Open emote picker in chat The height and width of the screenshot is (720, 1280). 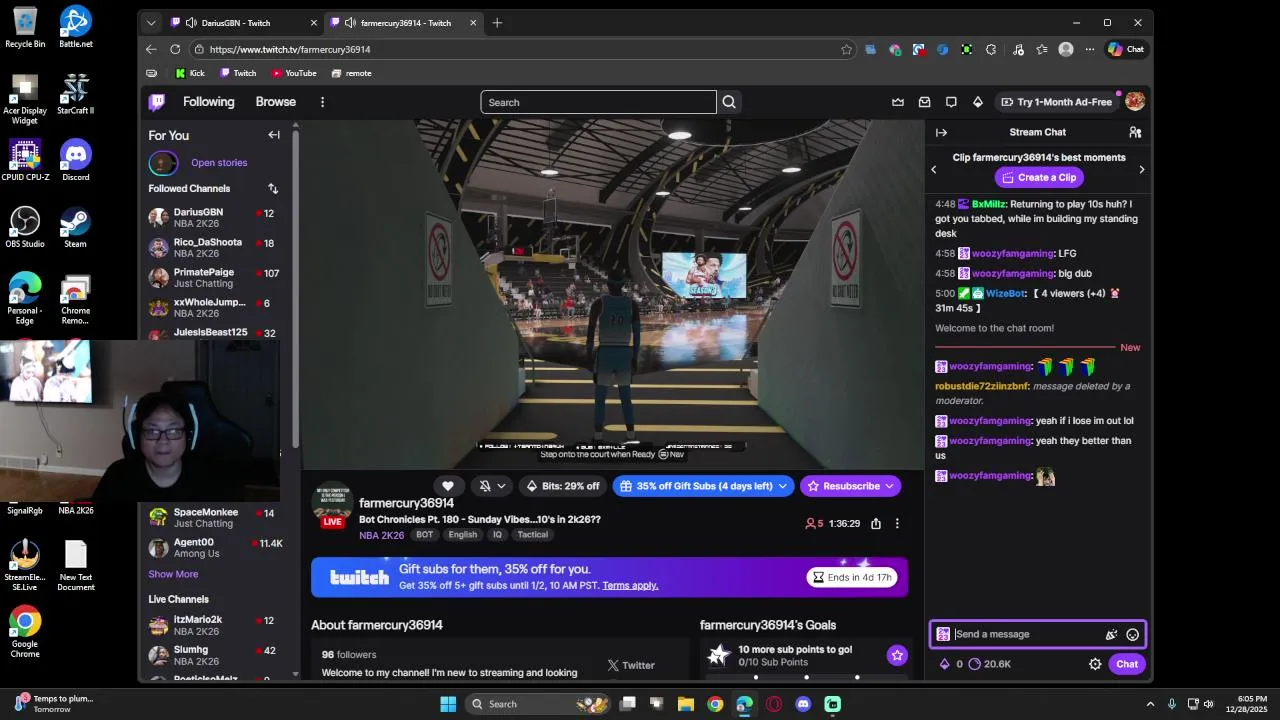(x=1132, y=634)
